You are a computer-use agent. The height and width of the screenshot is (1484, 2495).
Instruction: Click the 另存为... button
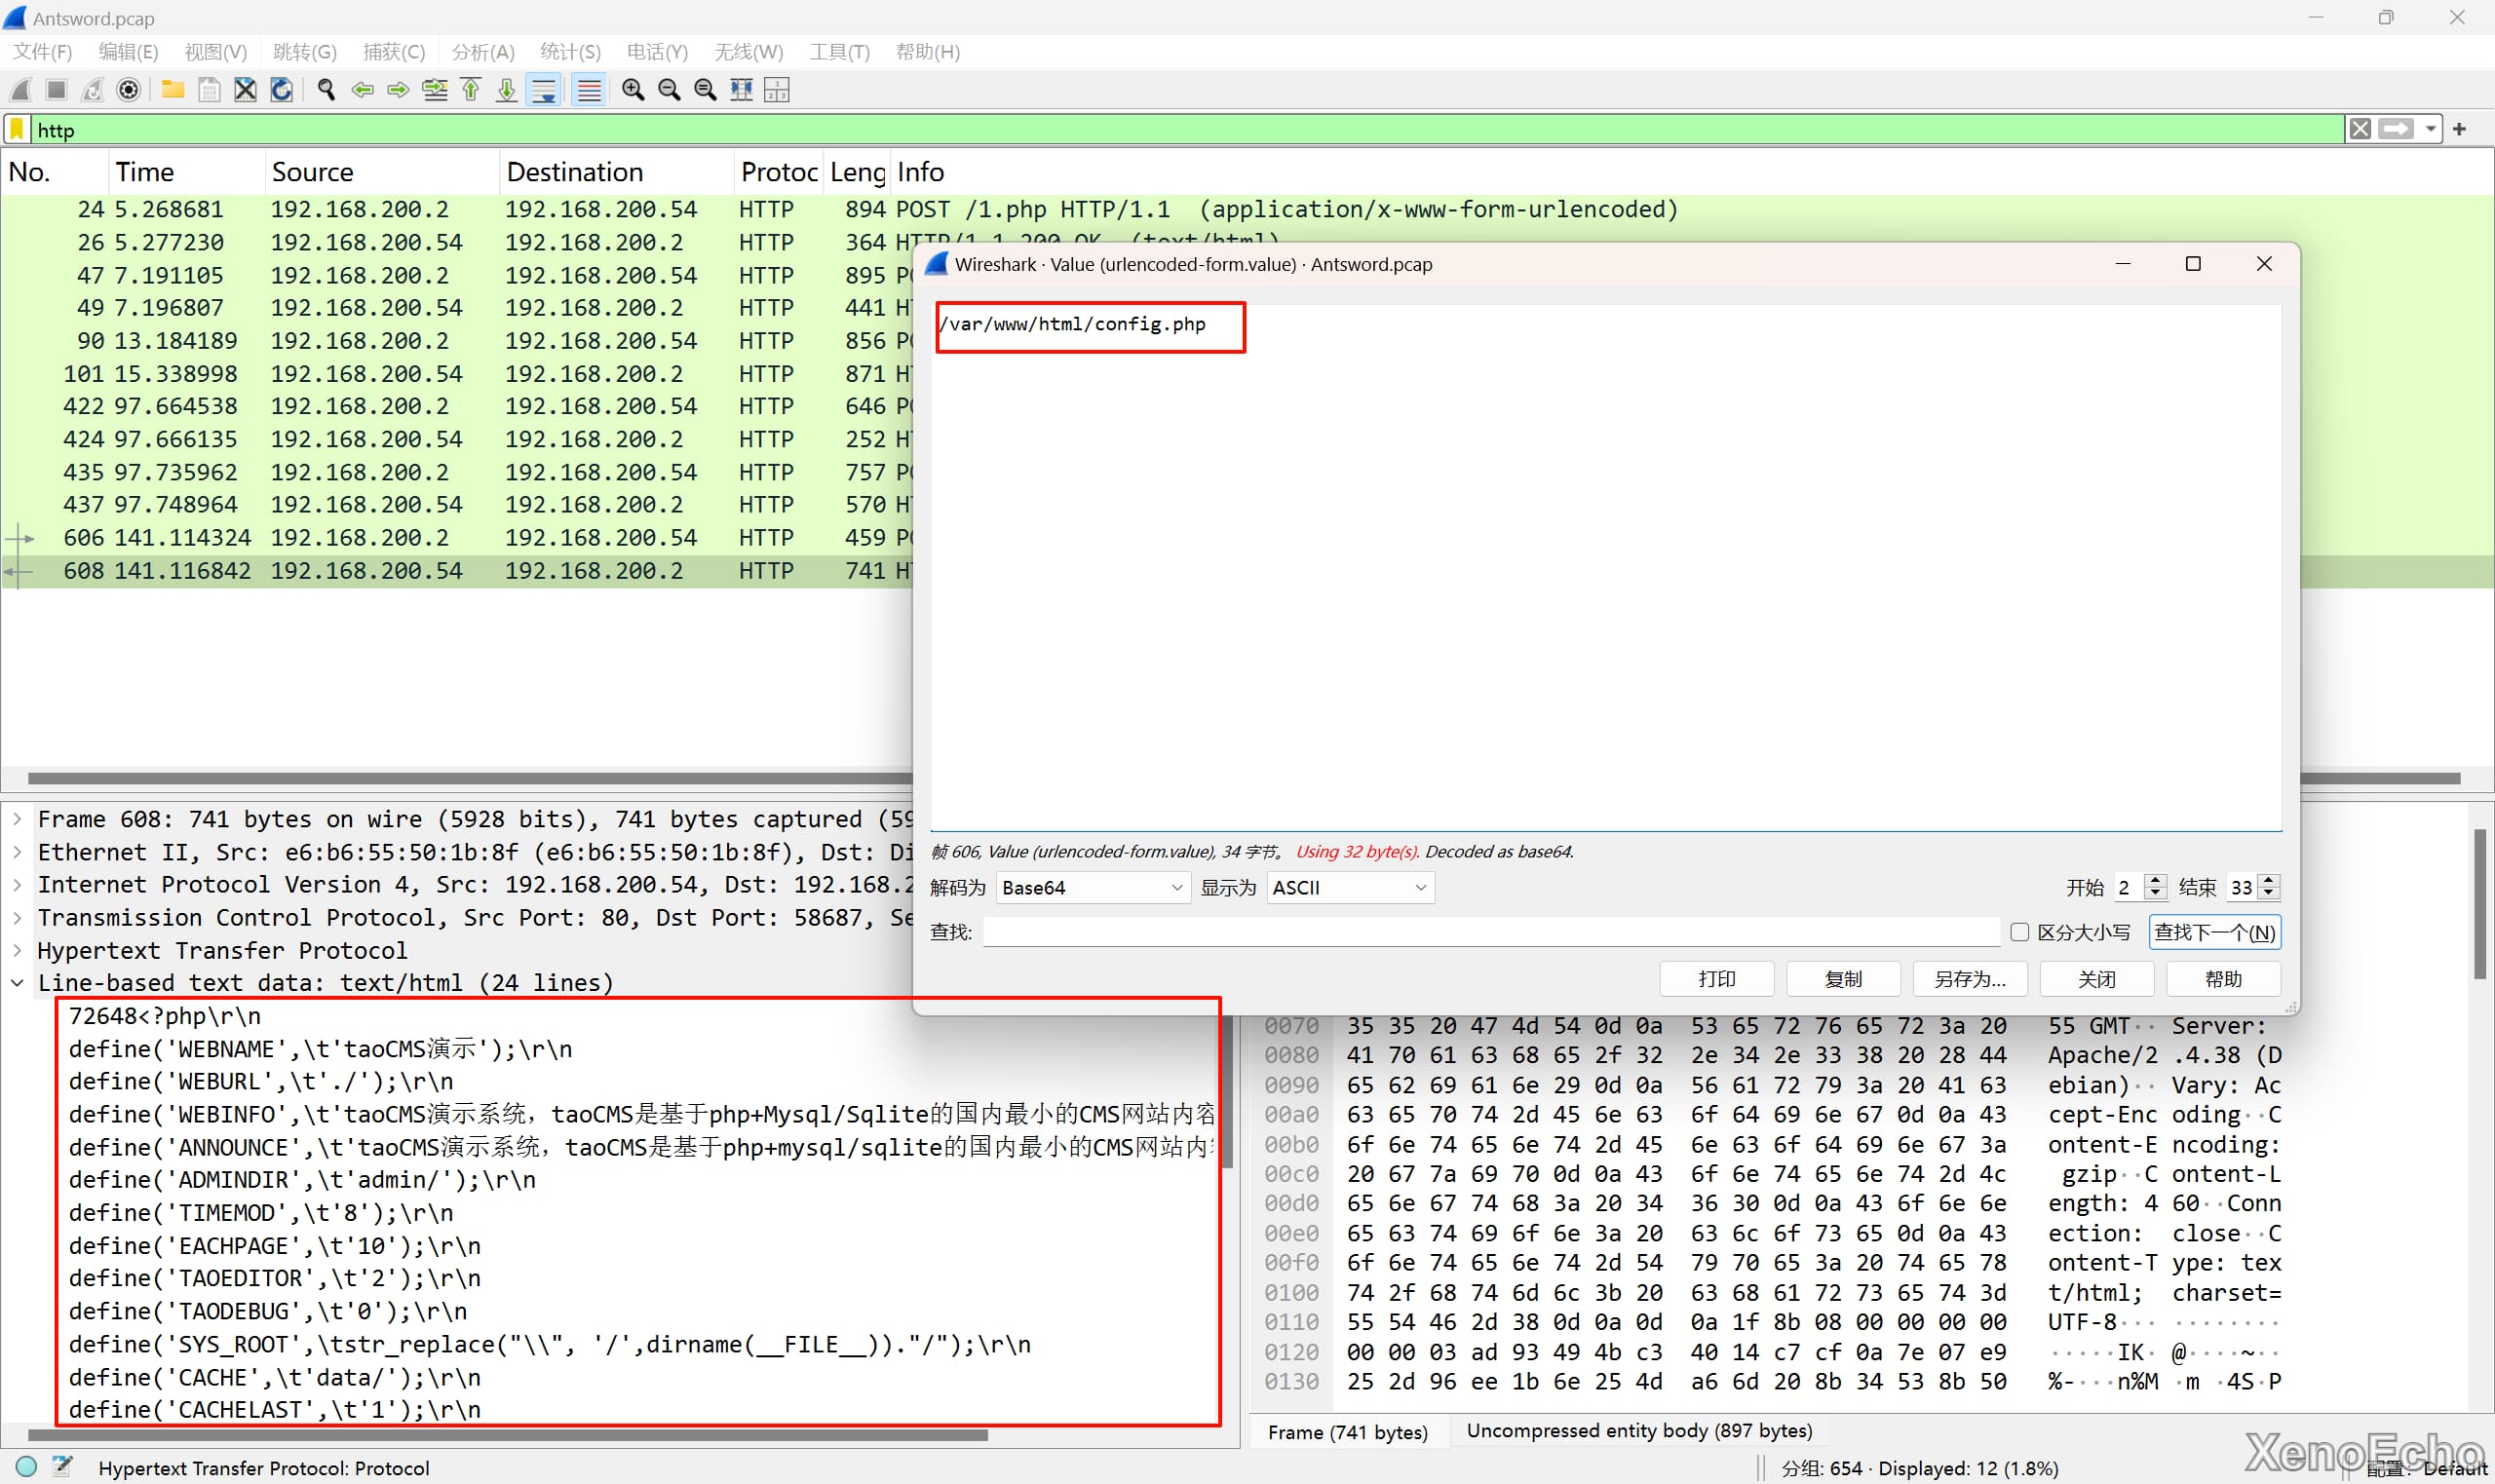1969,979
